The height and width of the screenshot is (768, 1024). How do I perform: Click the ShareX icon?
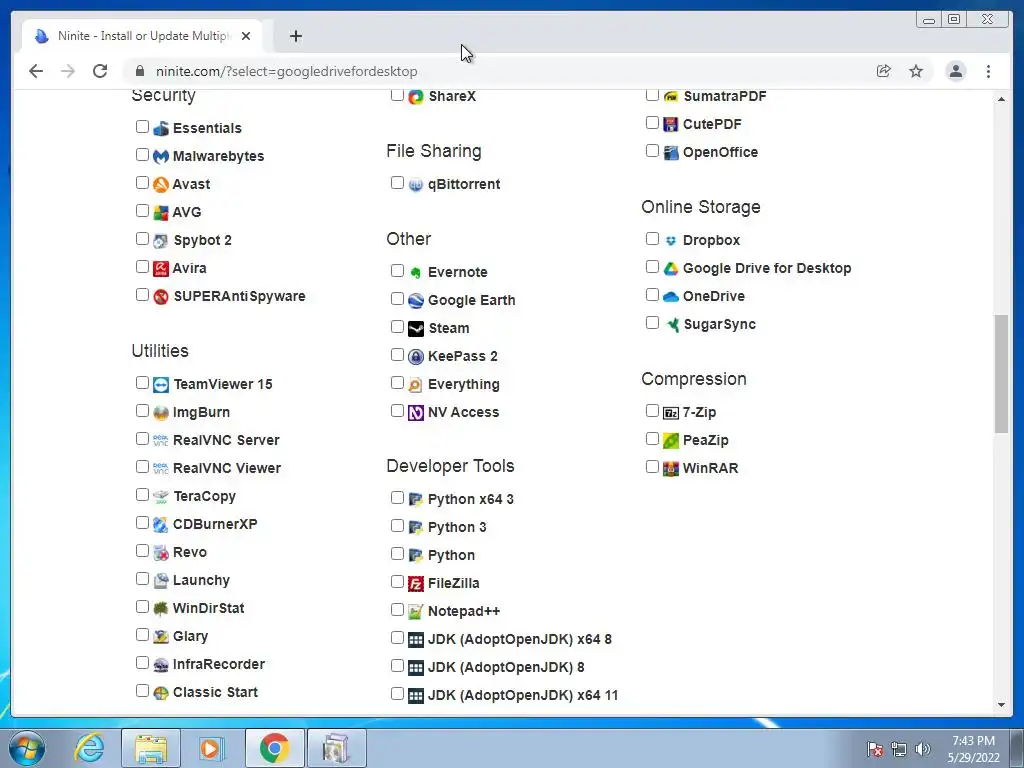pos(416,97)
